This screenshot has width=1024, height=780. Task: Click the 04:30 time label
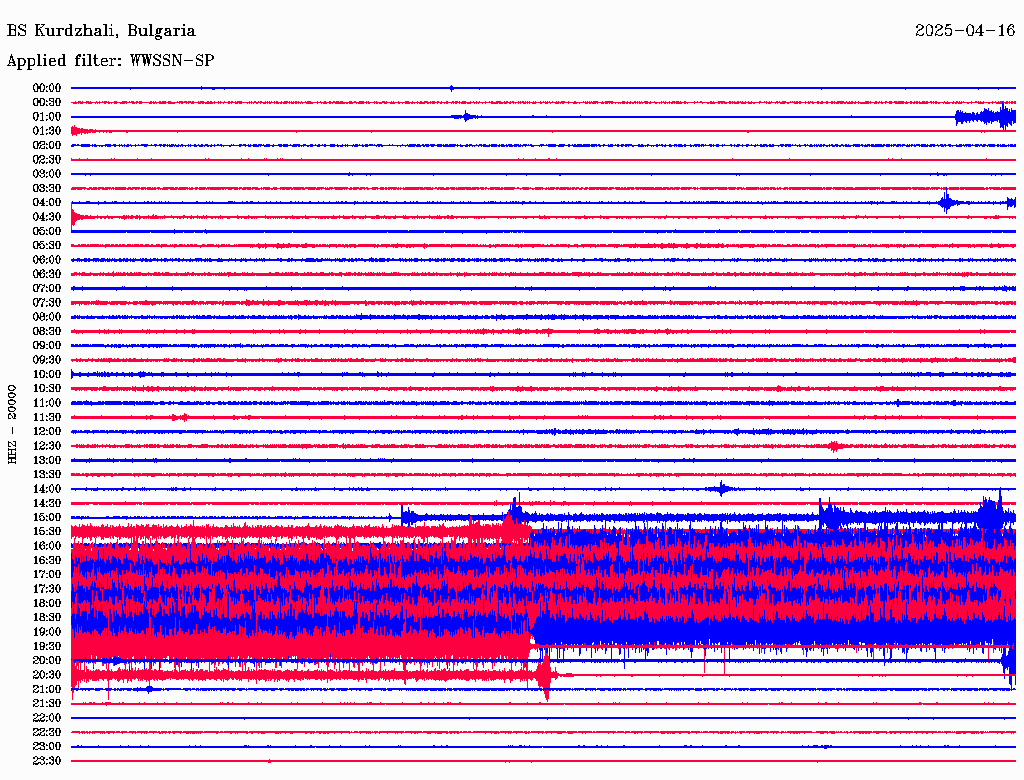(47, 216)
